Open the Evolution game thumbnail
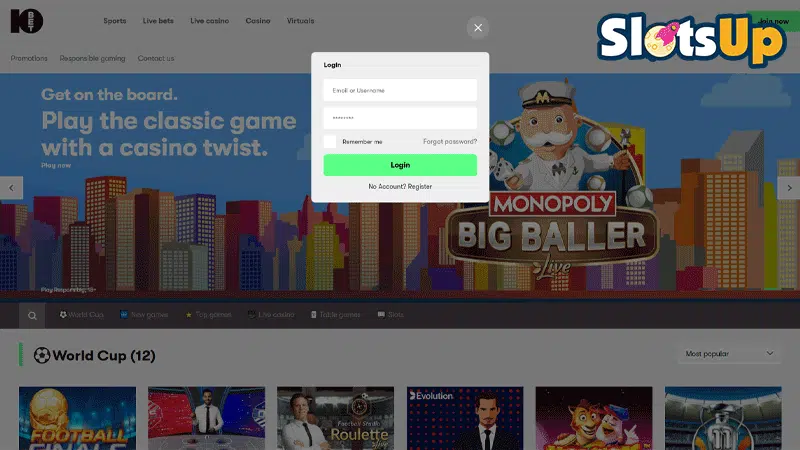 pos(465,418)
